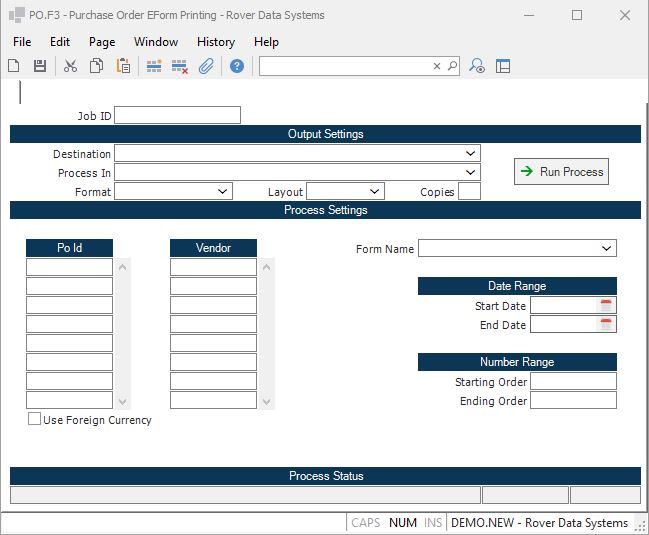
Task: Open the Form Name dropdown
Action: click(x=606, y=249)
